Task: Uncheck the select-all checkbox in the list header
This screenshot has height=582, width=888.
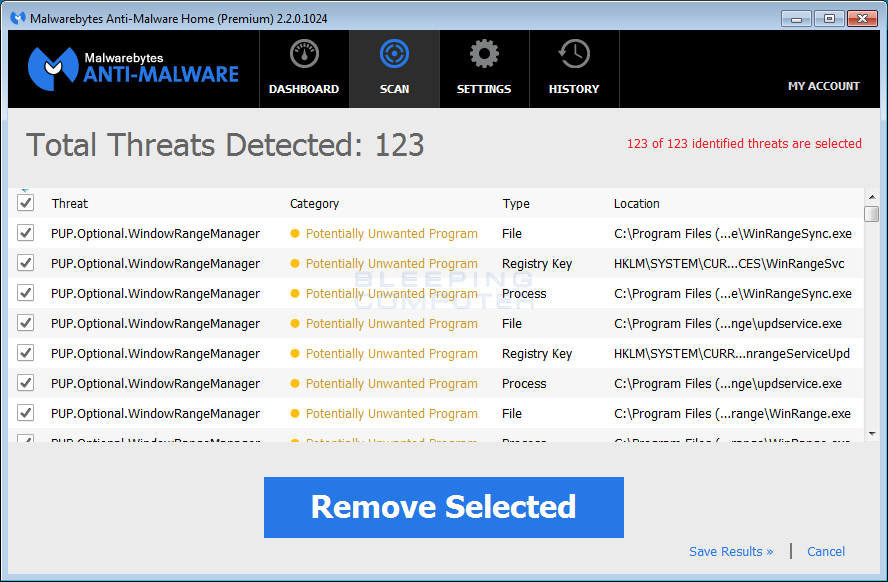Action: tap(25, 202)
